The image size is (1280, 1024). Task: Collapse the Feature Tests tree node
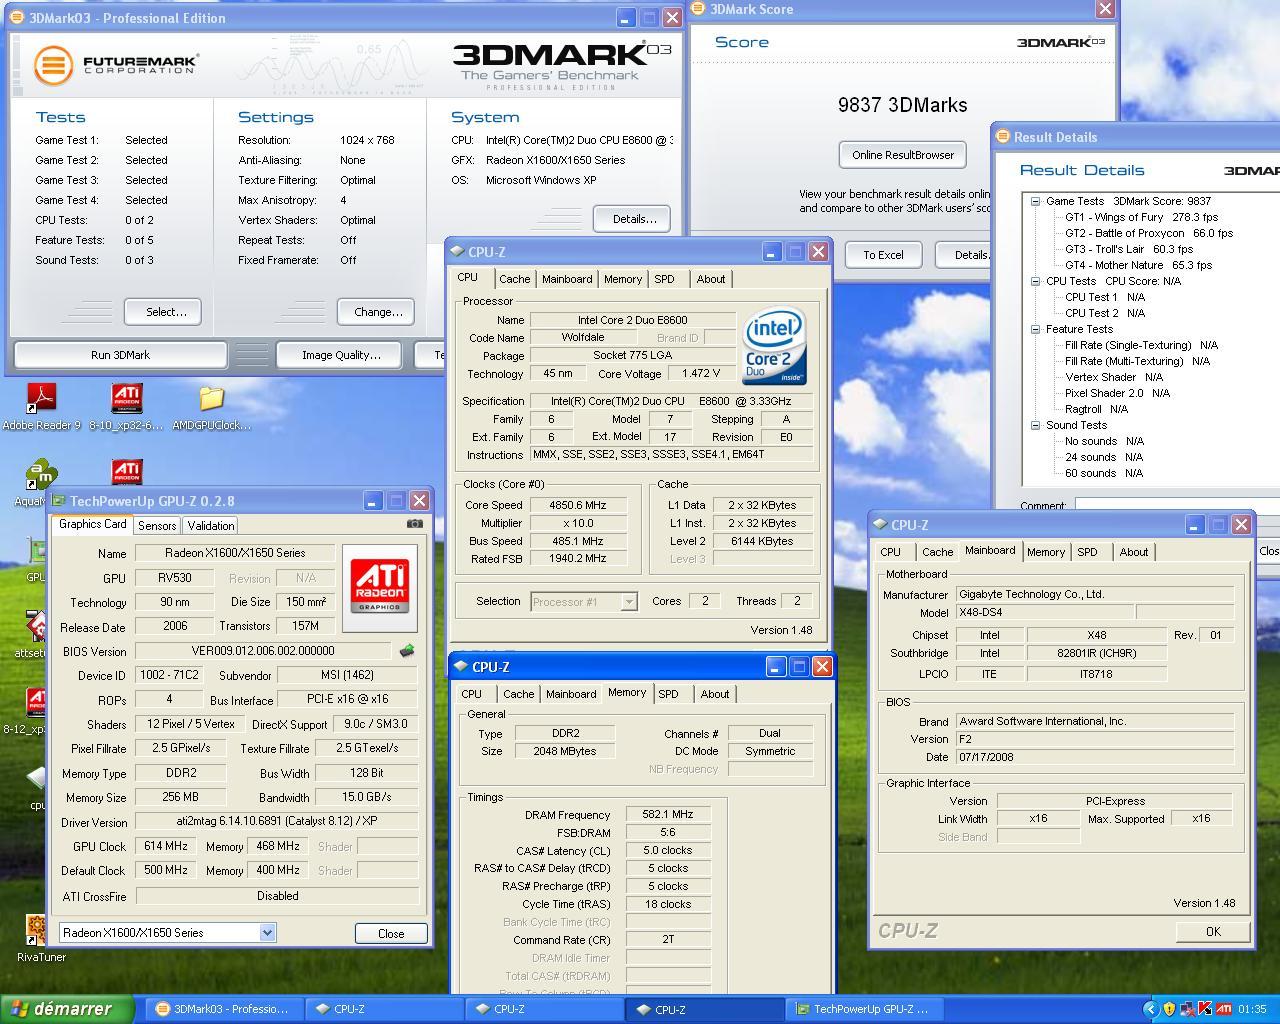[1036, 329]
